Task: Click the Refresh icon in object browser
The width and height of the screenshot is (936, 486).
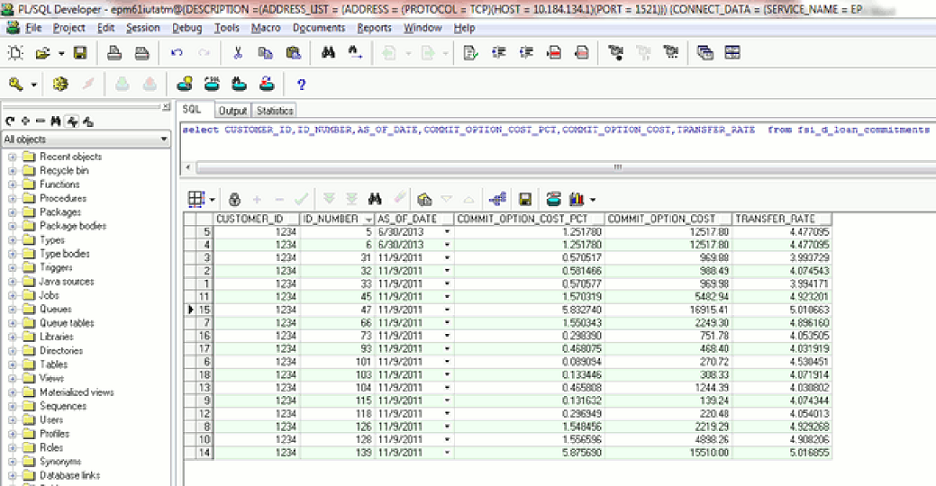Action: pyautogui.click(x=10, y=121)
